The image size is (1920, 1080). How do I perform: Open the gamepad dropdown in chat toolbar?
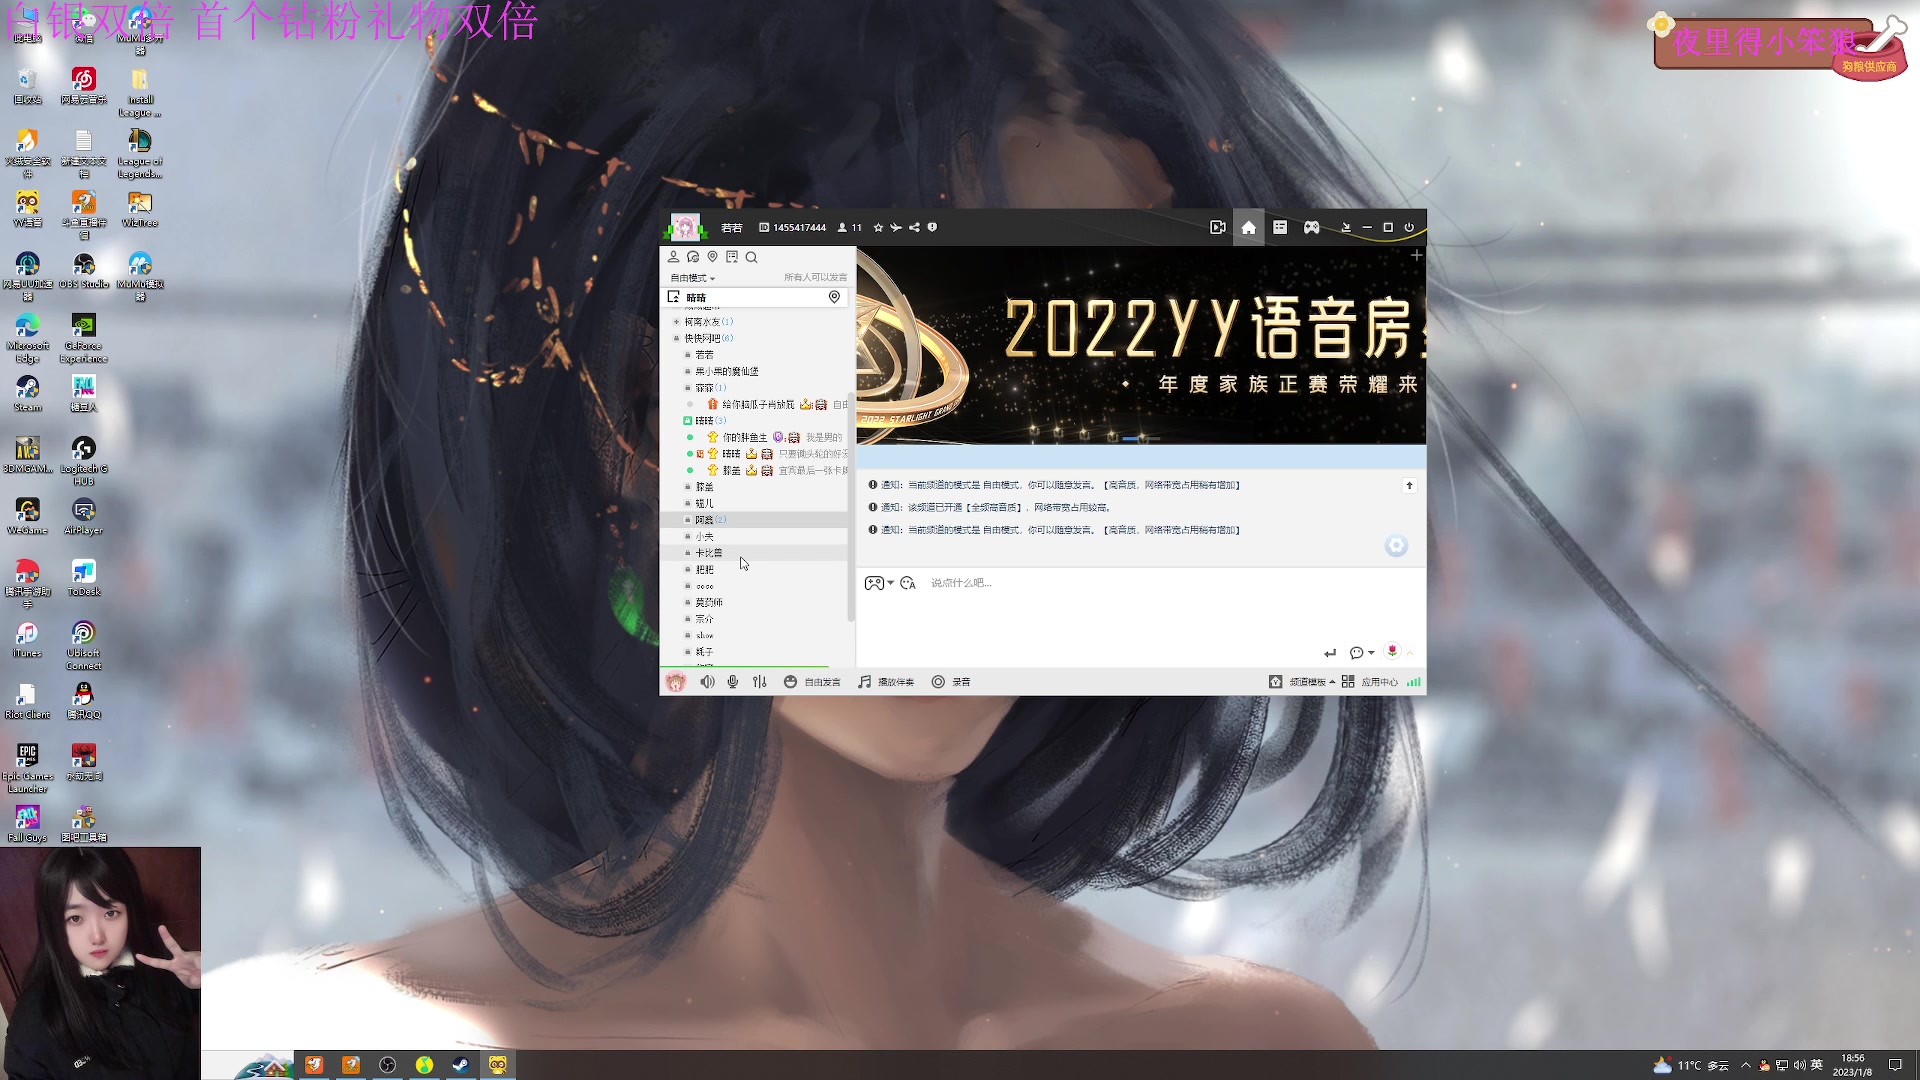coord(879,583)
